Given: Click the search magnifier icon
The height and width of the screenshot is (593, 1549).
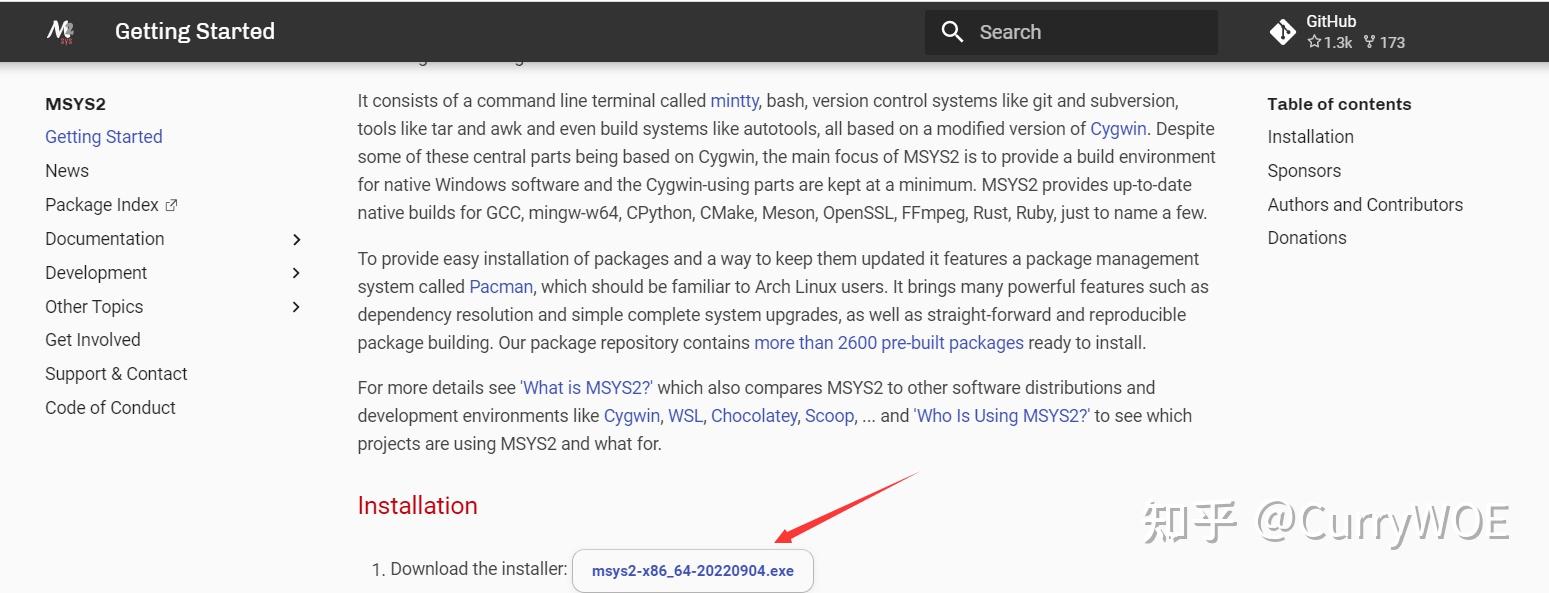Looking at the screenshot, I should point(952,32).
